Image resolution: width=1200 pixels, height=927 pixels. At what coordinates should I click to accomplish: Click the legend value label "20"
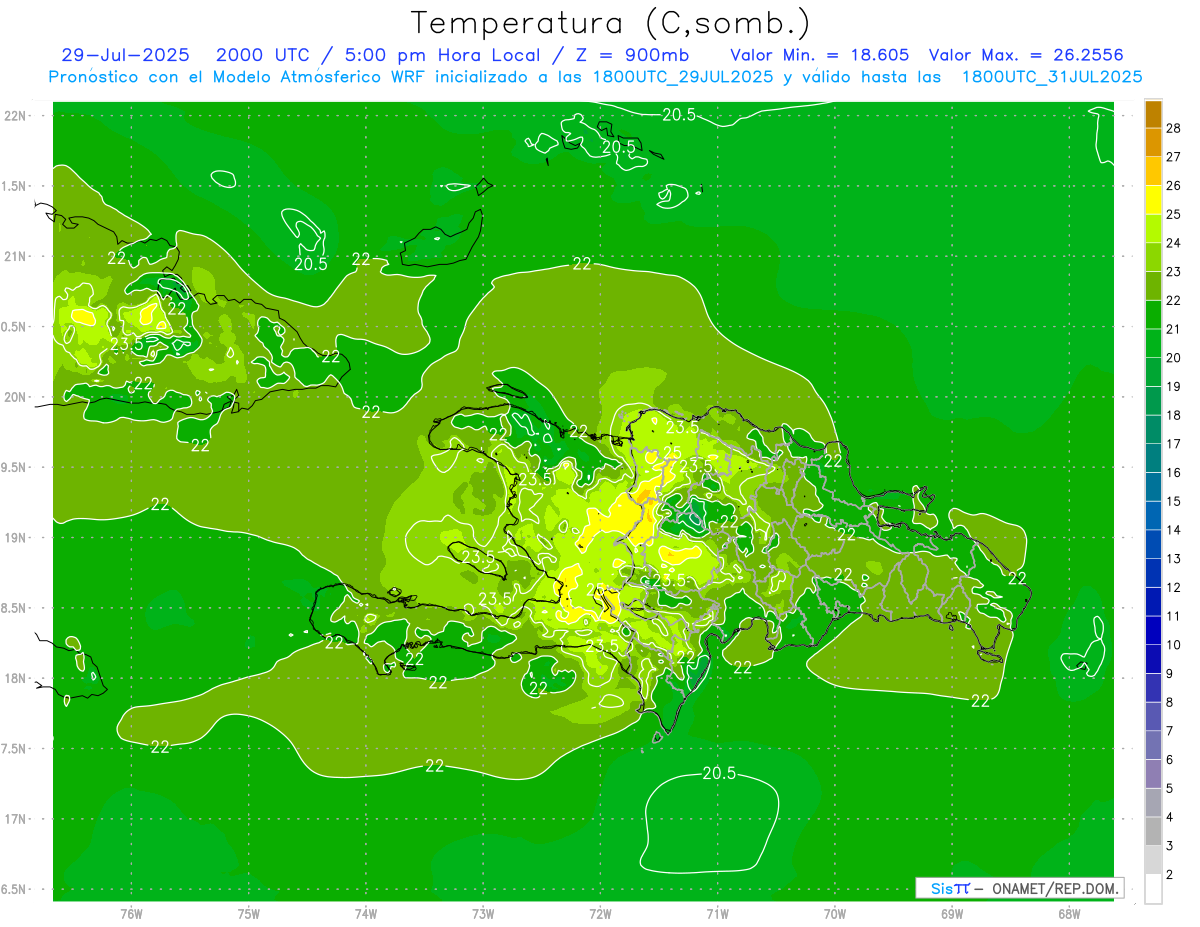1174,358
